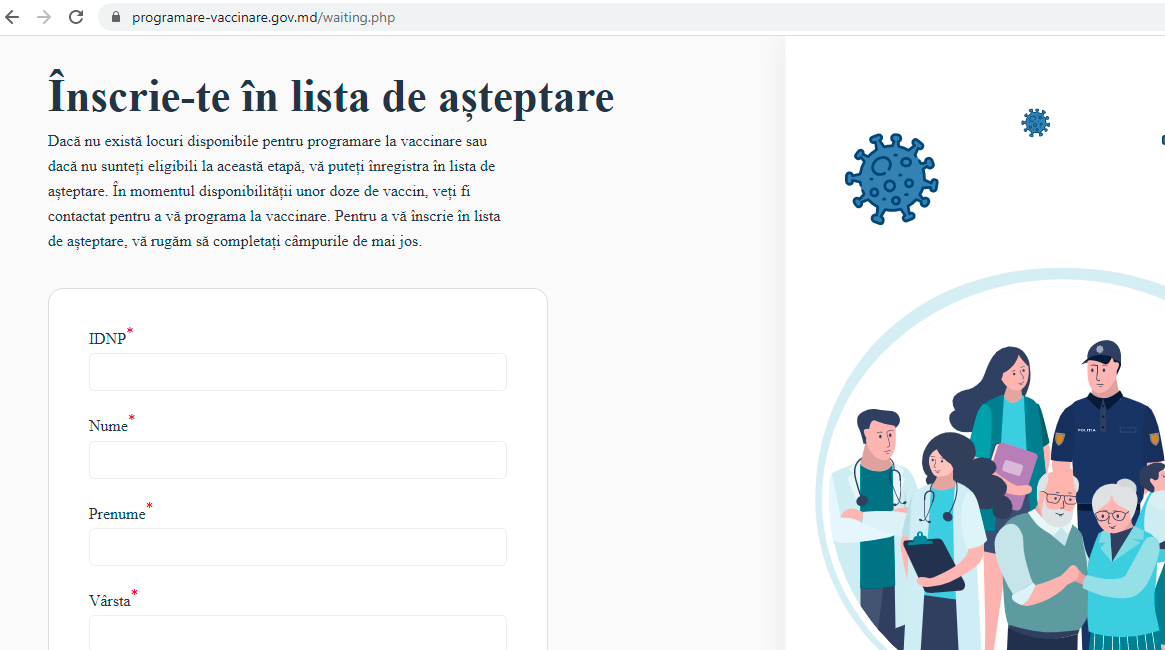Screen dimensions: 1165x650
Task: Click the padlock site security icon
Action: coord(116,17)
